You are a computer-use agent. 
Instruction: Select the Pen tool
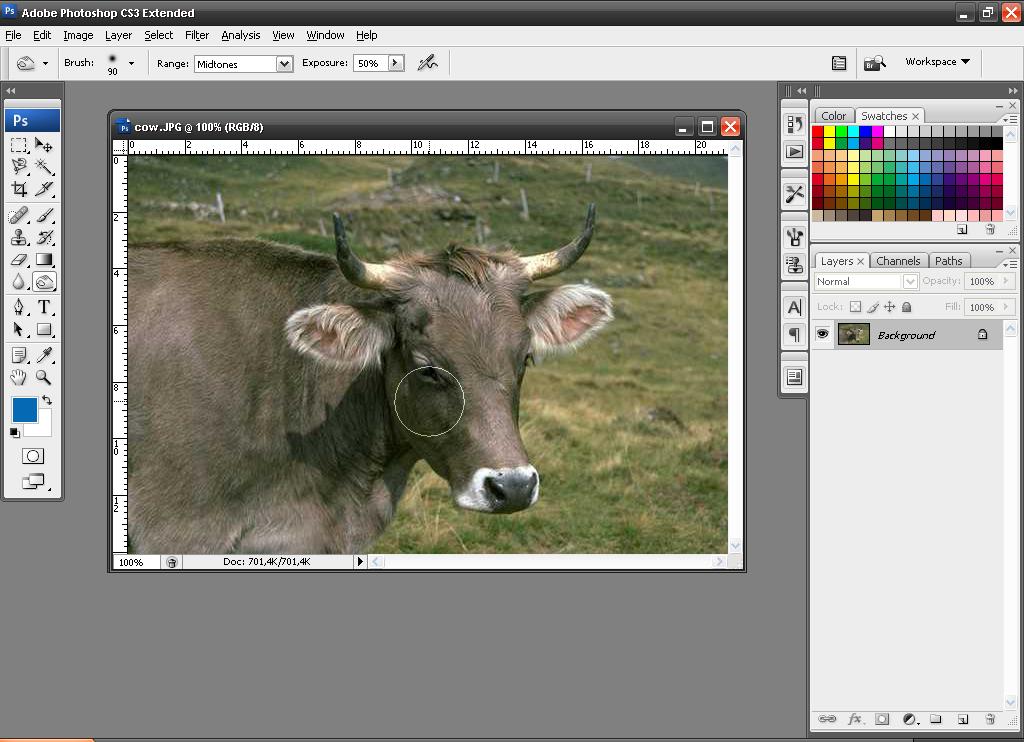19,307
